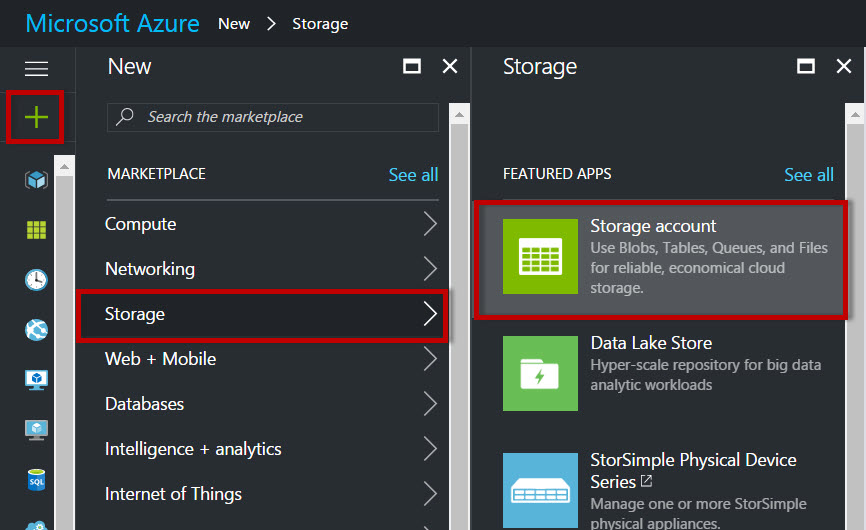Close the Storage blade
This screenshot has width=866, height=530.
pyautogui.click(x=844, y=66)
